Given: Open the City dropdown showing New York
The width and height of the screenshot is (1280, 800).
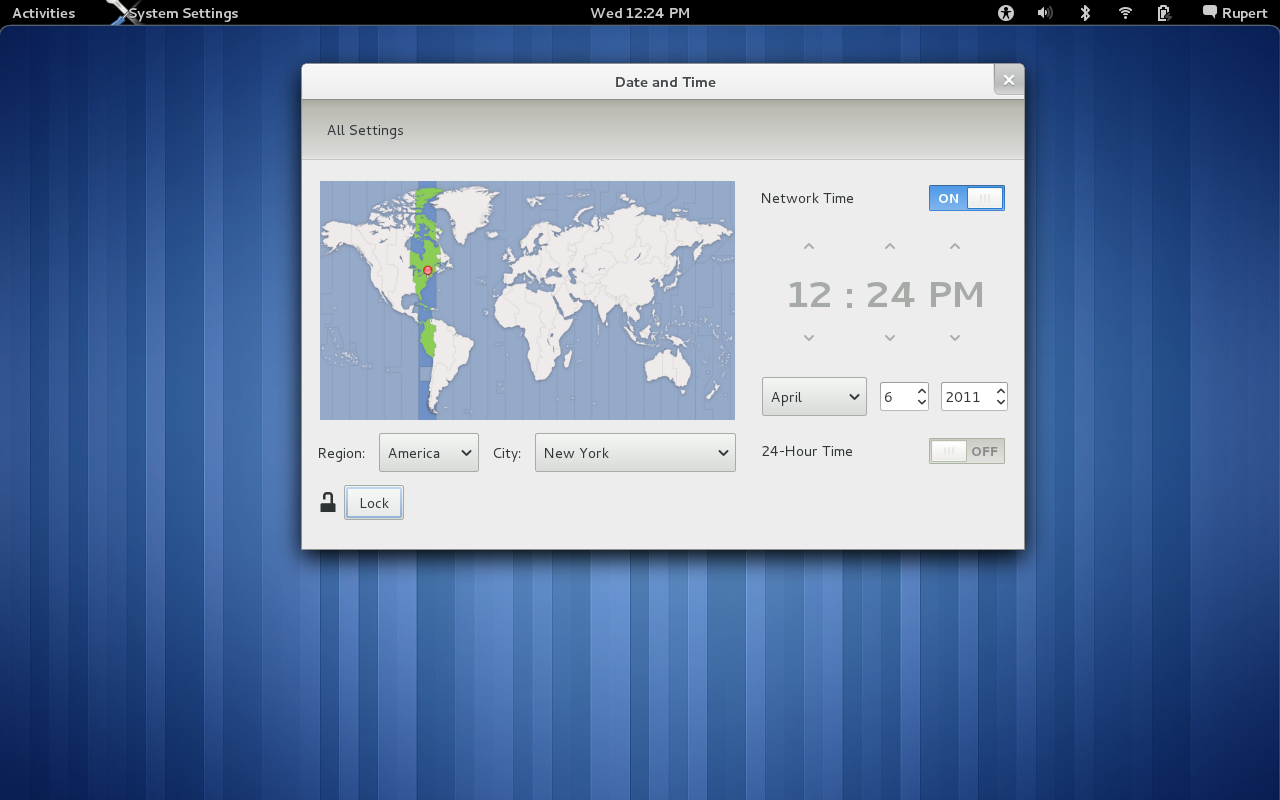Looking at the screenshot, I should coord(635,453).
